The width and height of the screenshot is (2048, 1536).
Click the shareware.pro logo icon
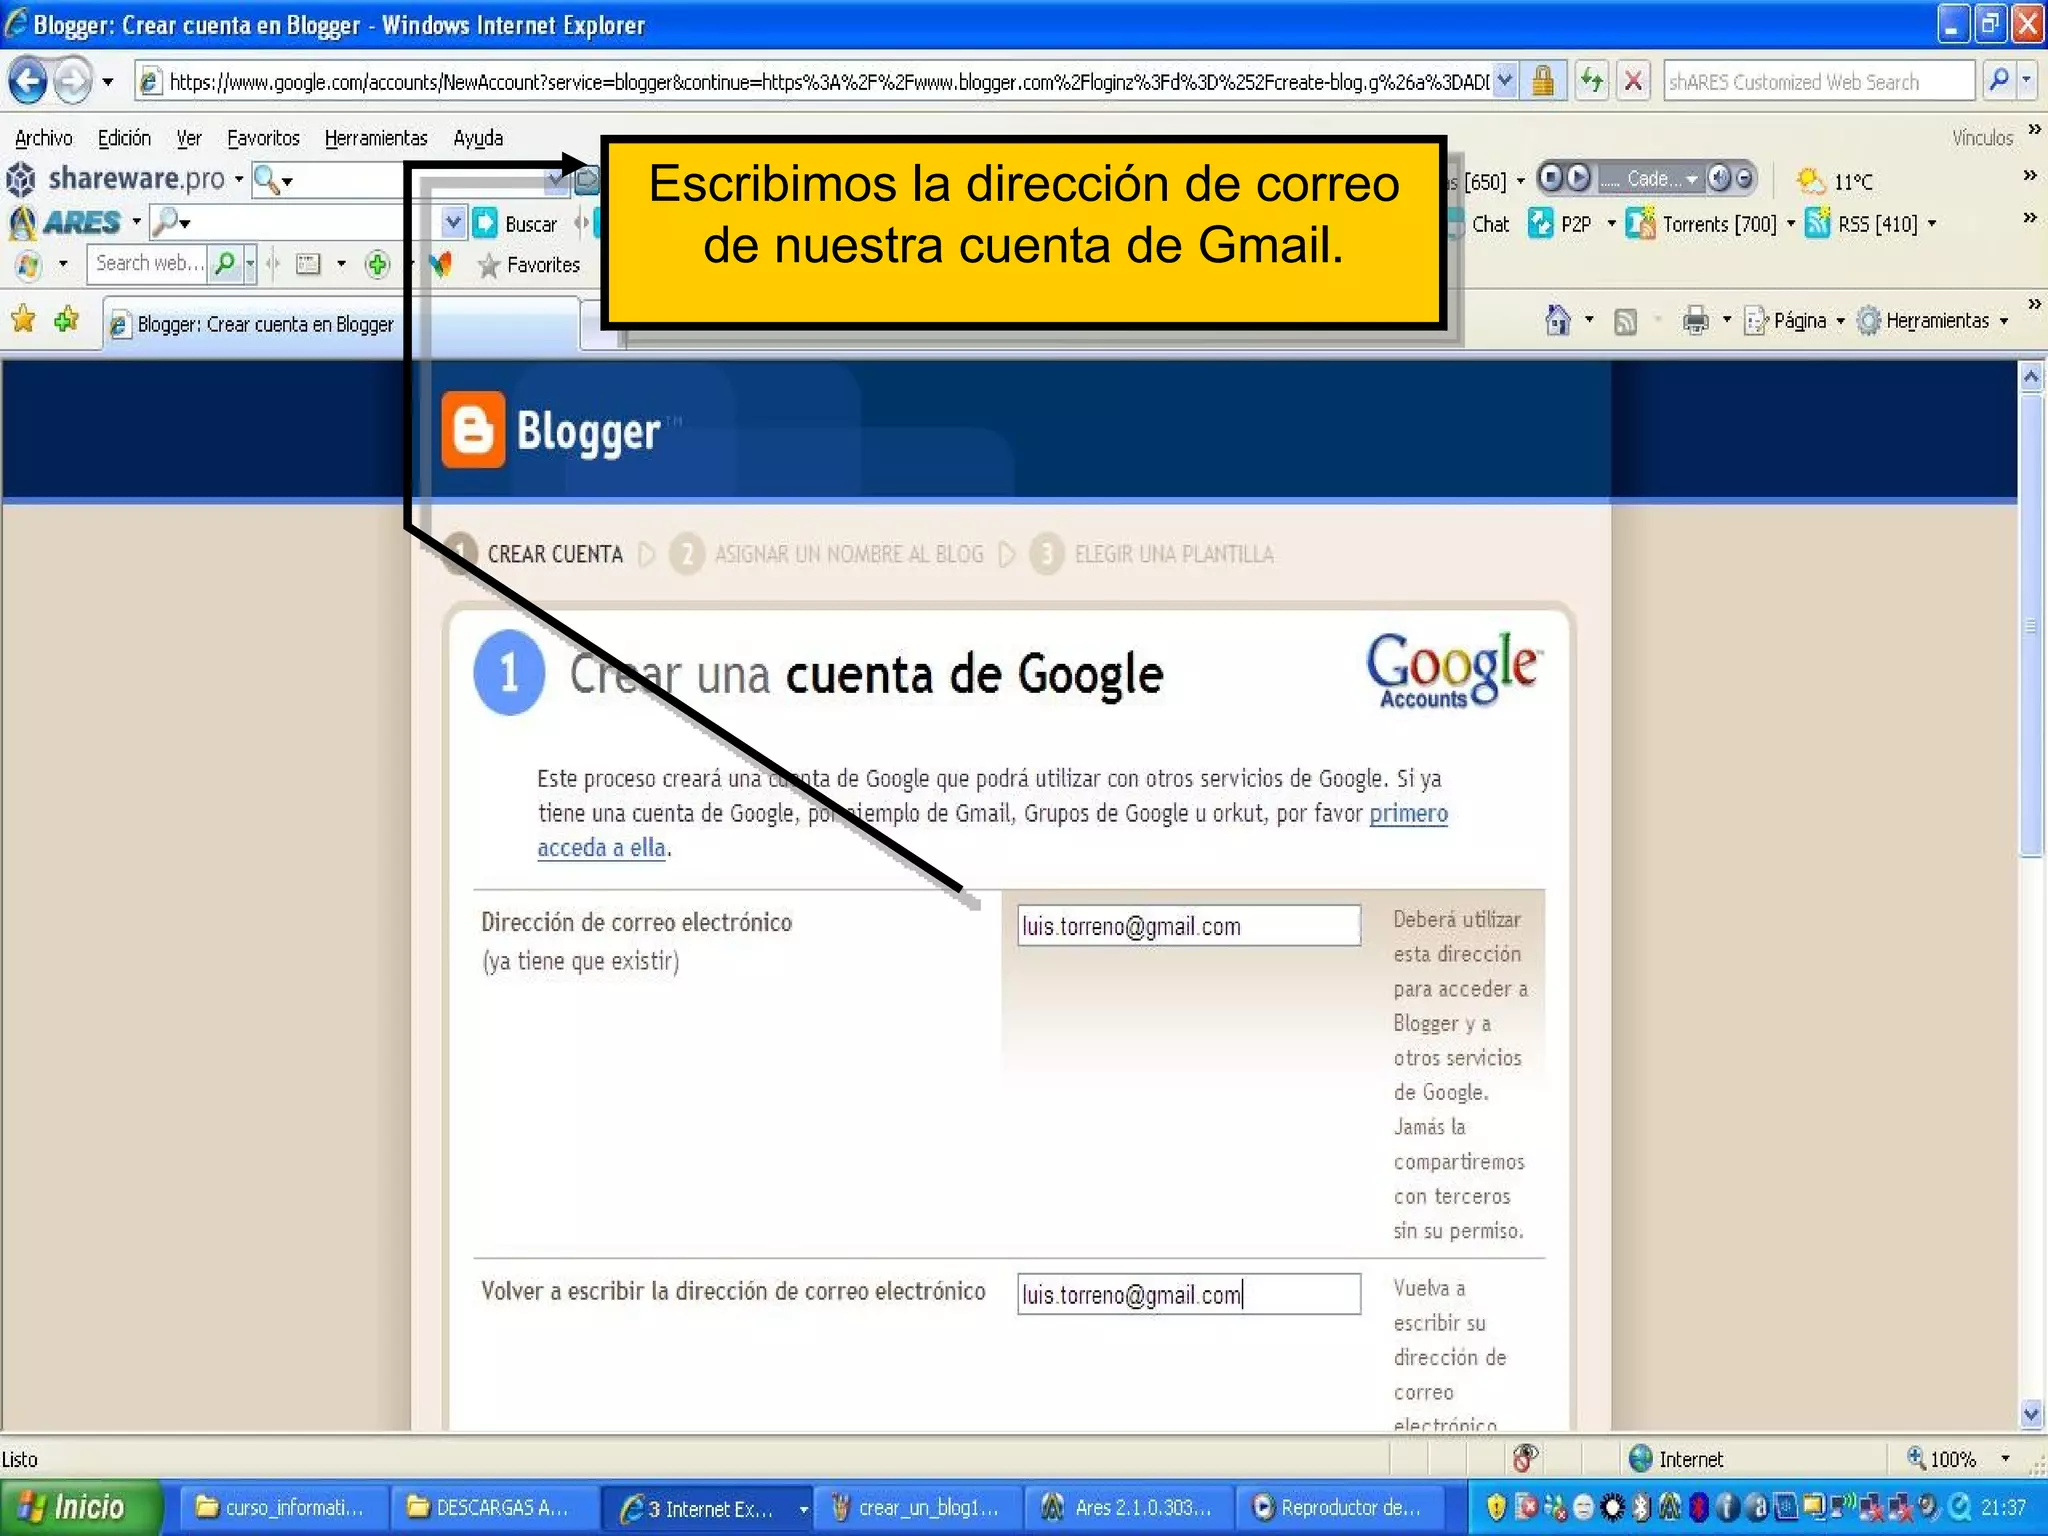click(21, 180)
